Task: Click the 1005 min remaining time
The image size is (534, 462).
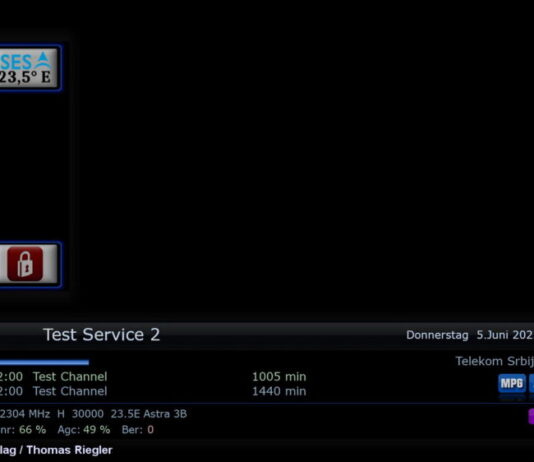Action: coord(279,377)
